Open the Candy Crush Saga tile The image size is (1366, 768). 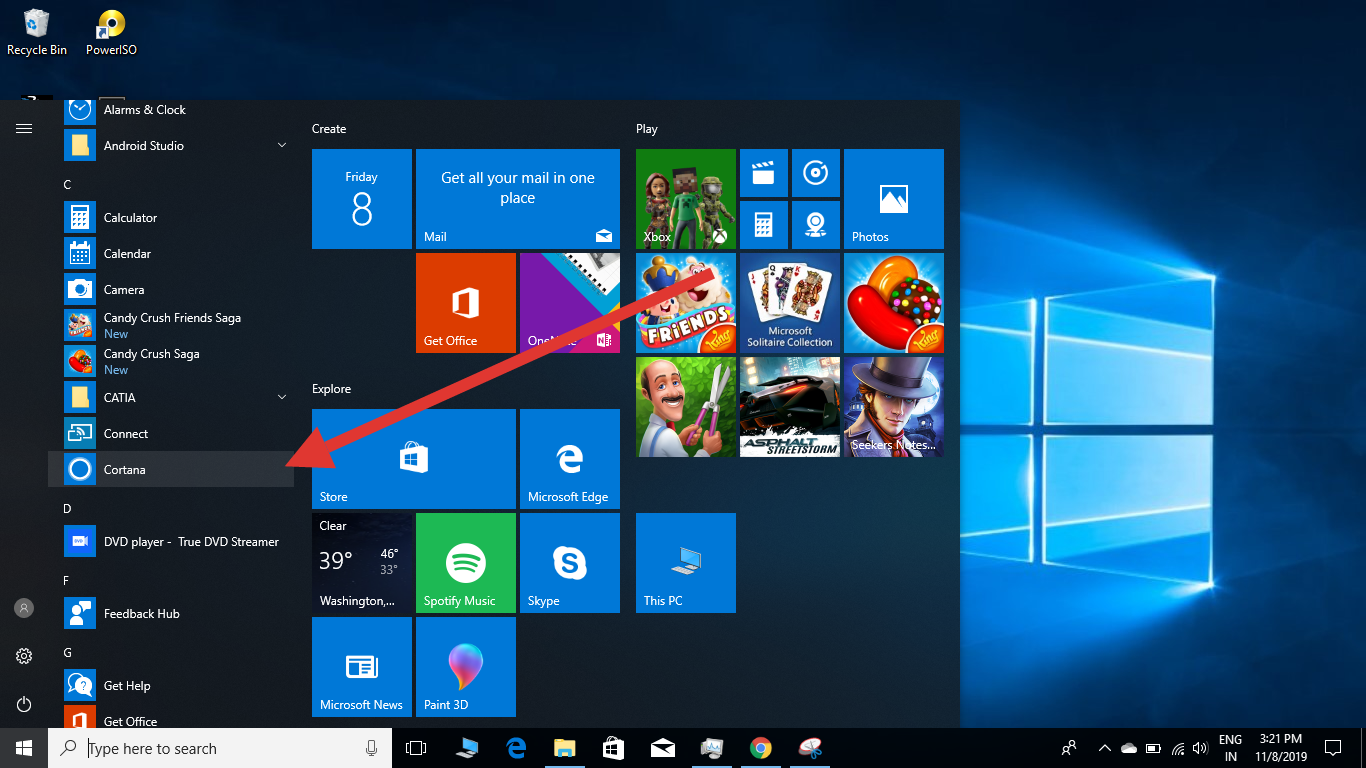tap(894, 303)
